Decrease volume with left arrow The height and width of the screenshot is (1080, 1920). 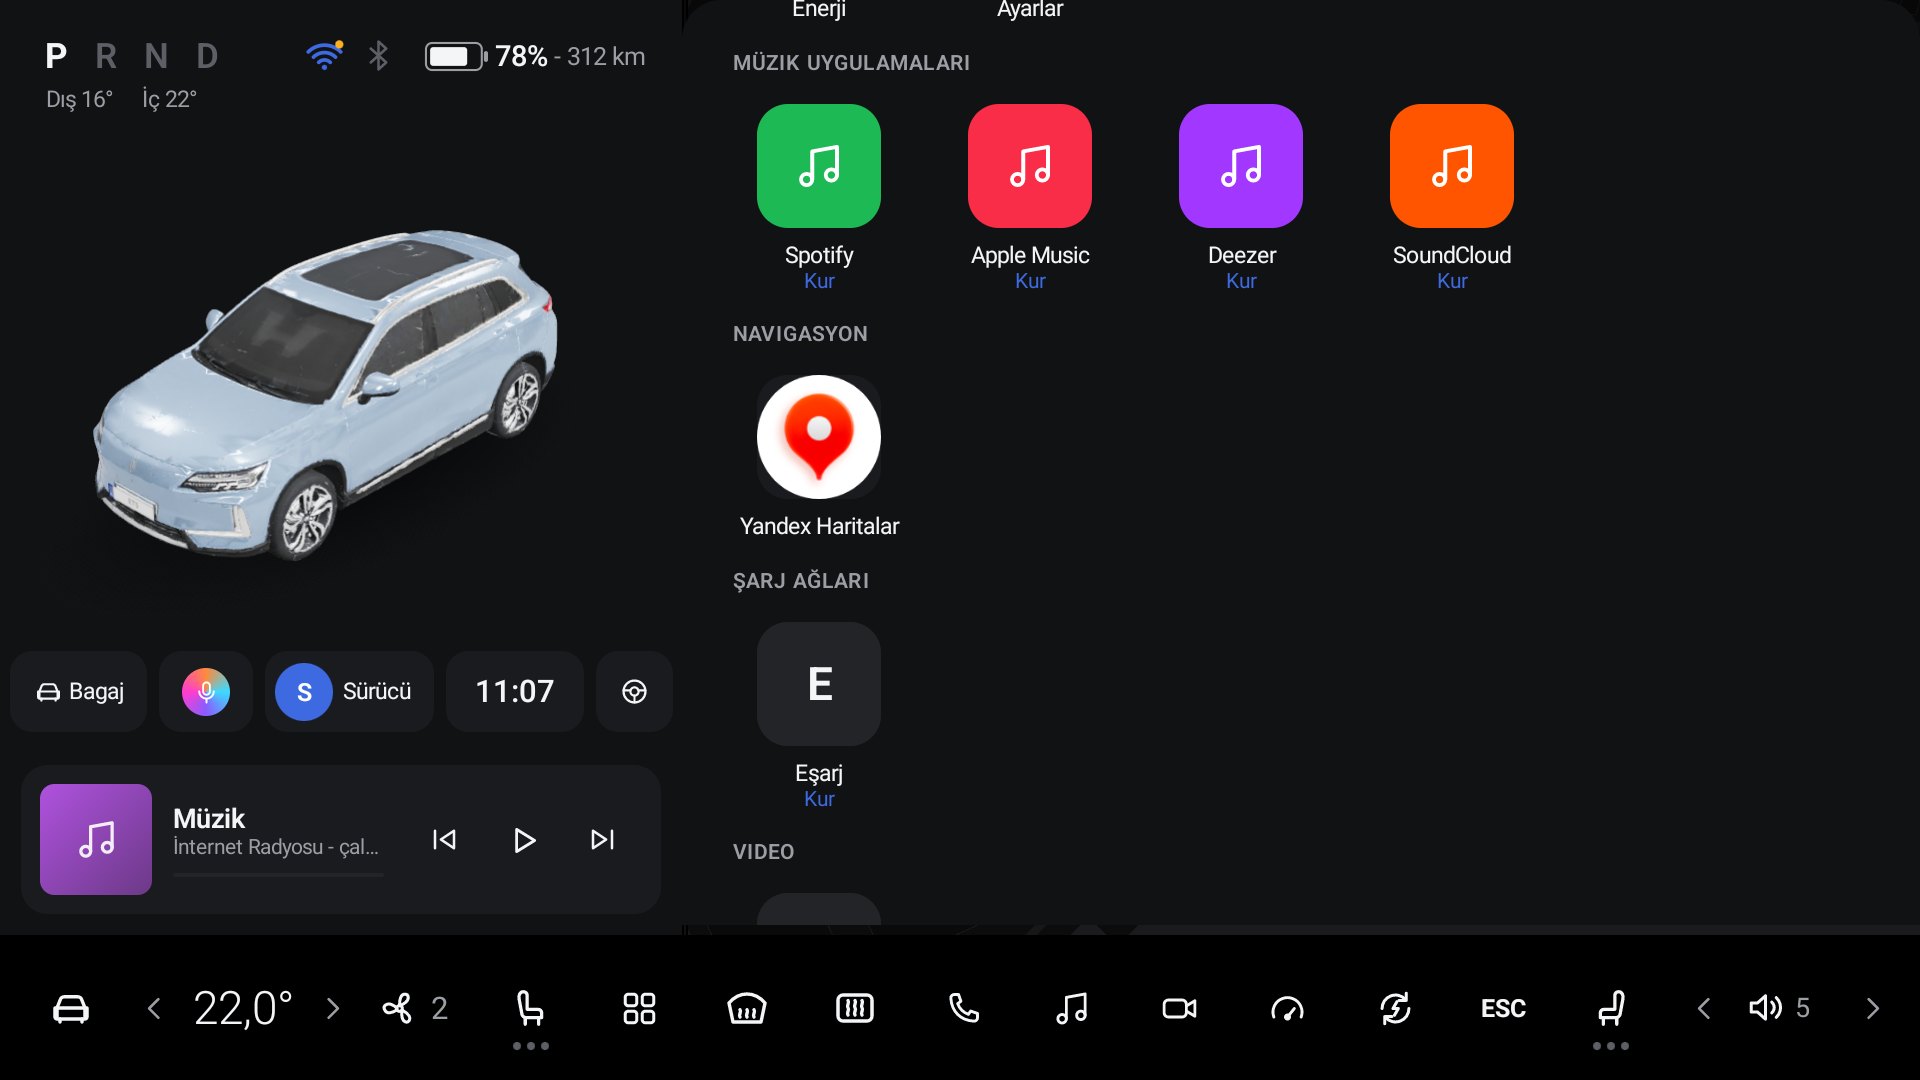pyautogui.click(x=1704, y=1008)
